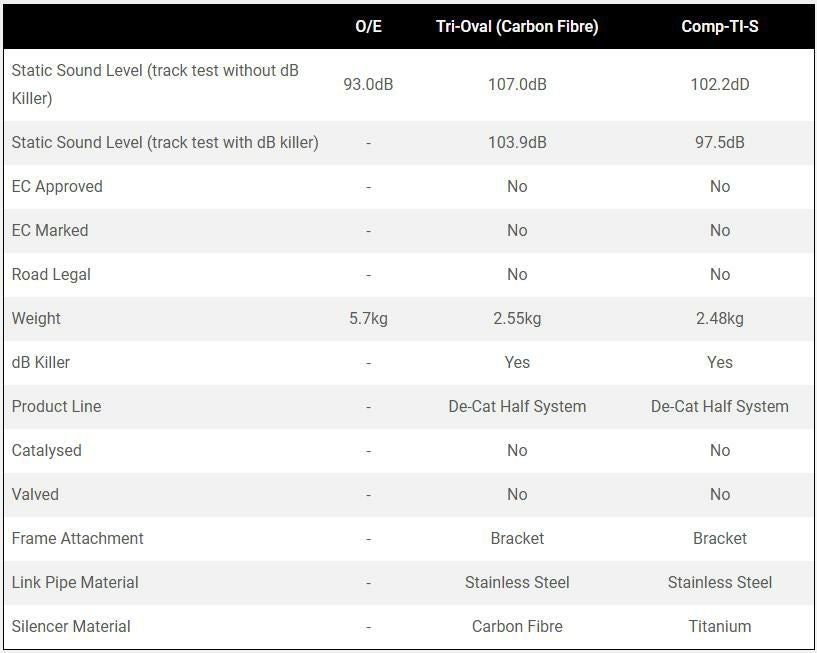
Task: Click the Tri-Oval (Carbon Fibre) column header
Action: (x=517, y=26)
